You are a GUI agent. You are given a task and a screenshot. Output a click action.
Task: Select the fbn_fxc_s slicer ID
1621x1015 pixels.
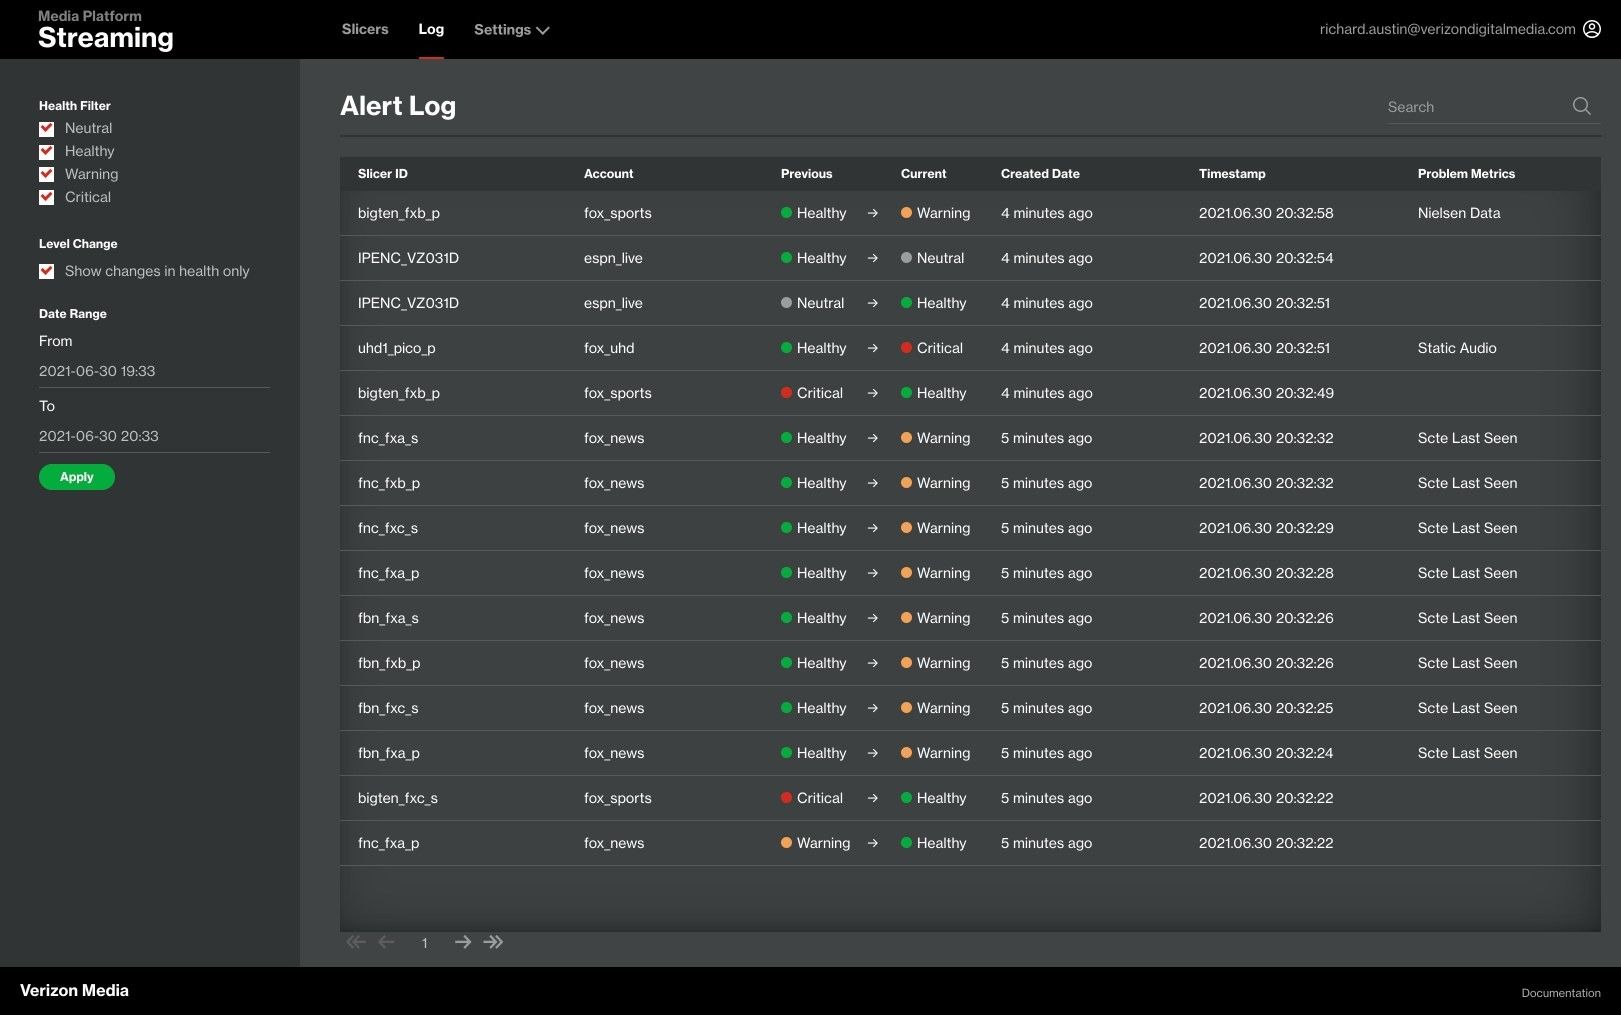pos(388,708)
